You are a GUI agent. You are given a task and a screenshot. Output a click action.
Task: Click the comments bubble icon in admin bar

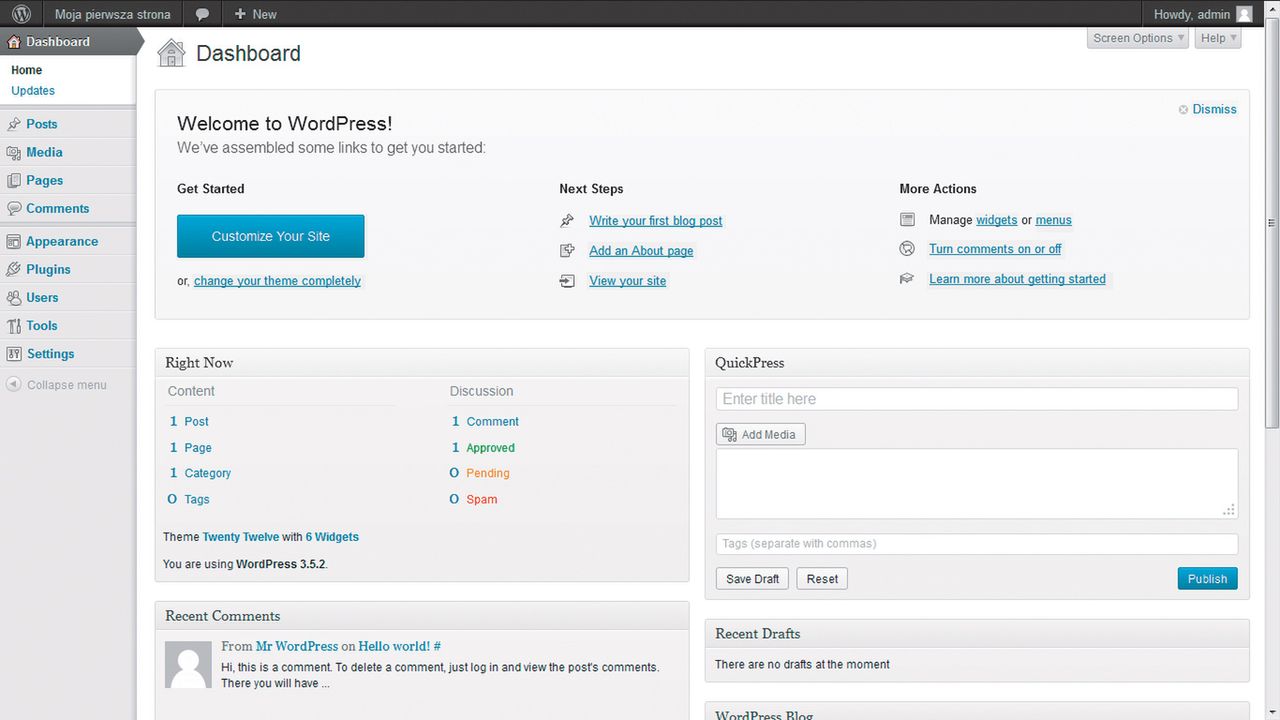coord(202,14)
